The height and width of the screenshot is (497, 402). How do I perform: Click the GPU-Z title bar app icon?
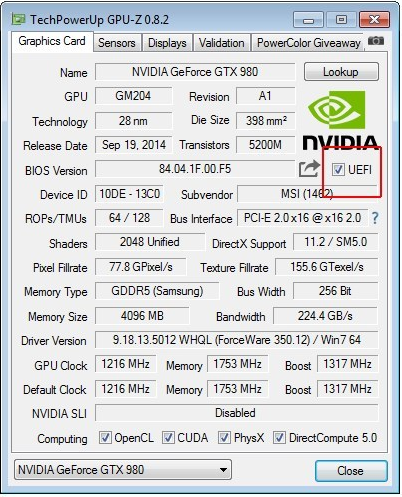(18, 19)
